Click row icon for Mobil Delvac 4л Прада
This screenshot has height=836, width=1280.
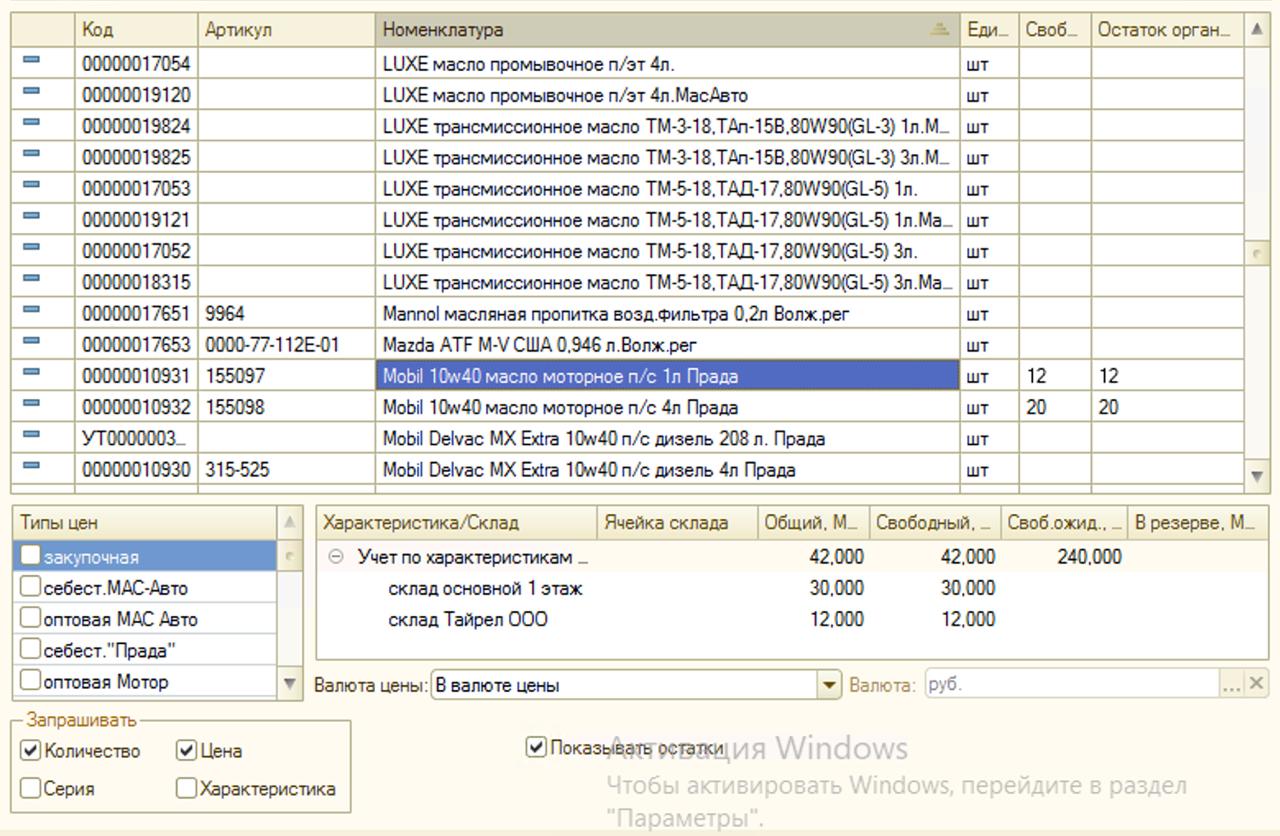(31, 467)
